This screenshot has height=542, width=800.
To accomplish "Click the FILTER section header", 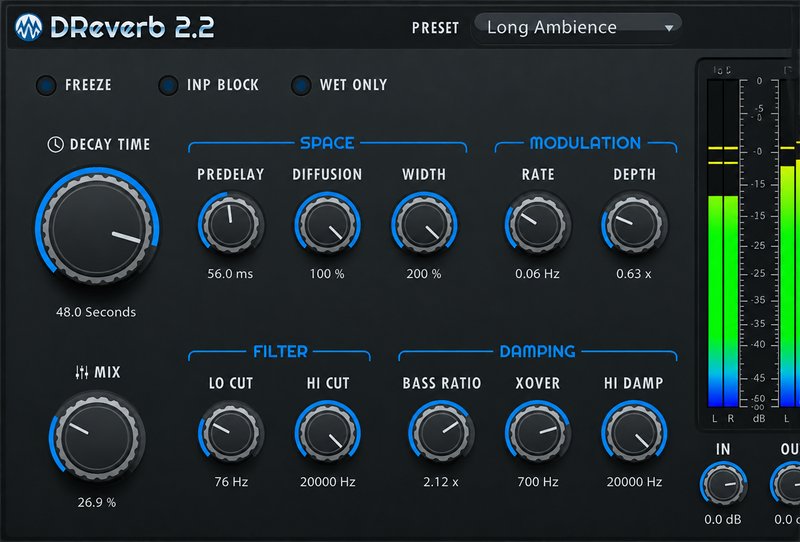I will pos(280,351).
